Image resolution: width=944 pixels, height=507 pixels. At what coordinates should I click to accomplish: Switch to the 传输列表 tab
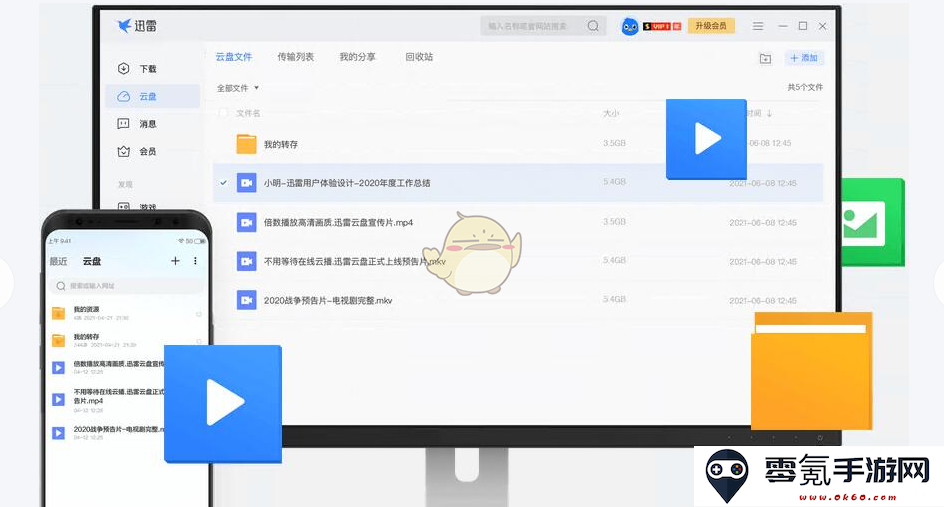(296, 57)
